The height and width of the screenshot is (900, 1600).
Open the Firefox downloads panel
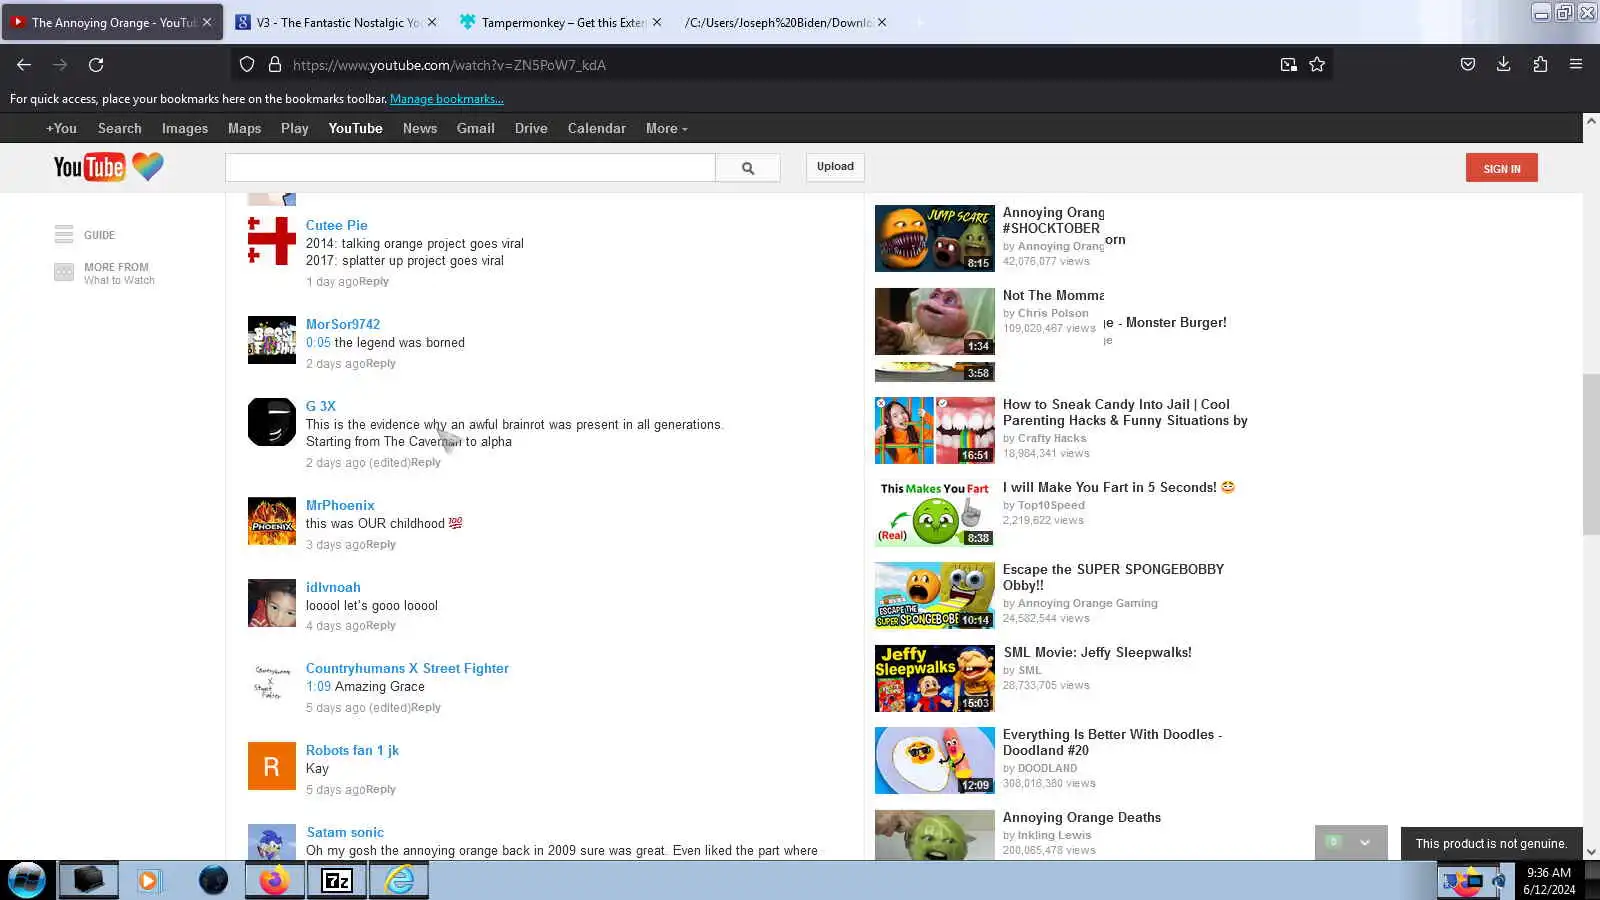1503,65
